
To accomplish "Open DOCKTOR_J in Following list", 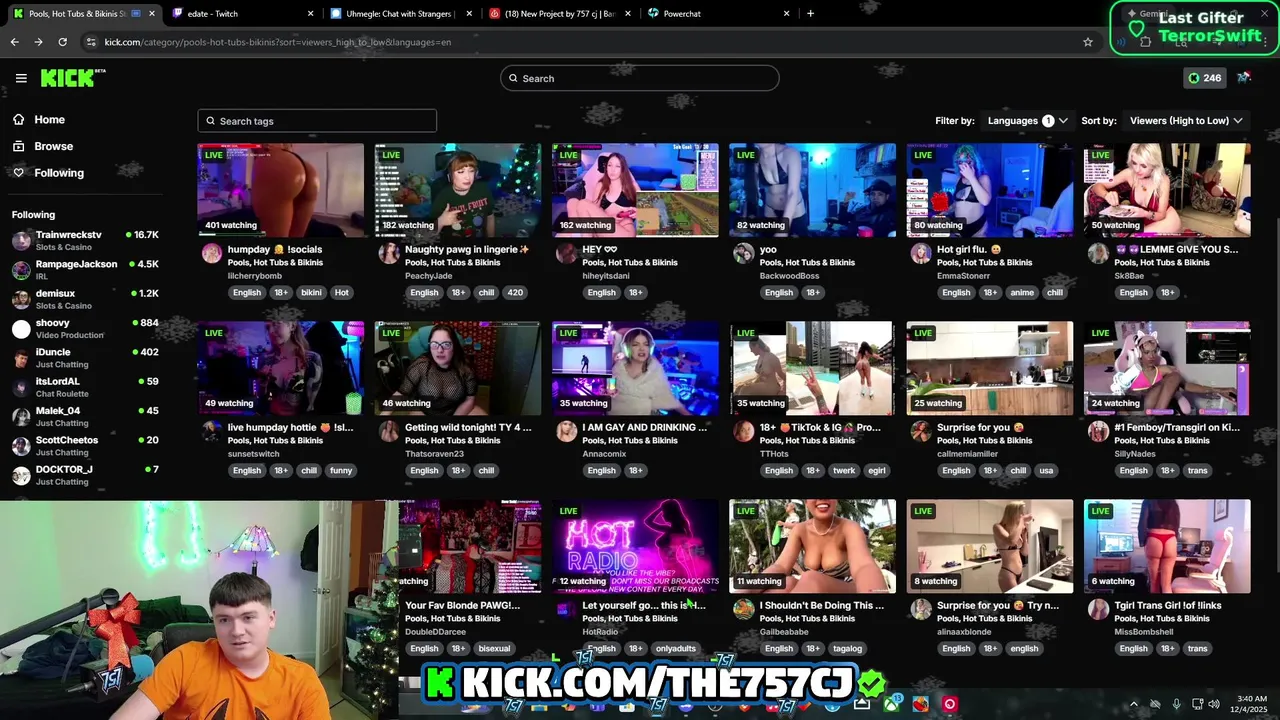I will (85, 475).
